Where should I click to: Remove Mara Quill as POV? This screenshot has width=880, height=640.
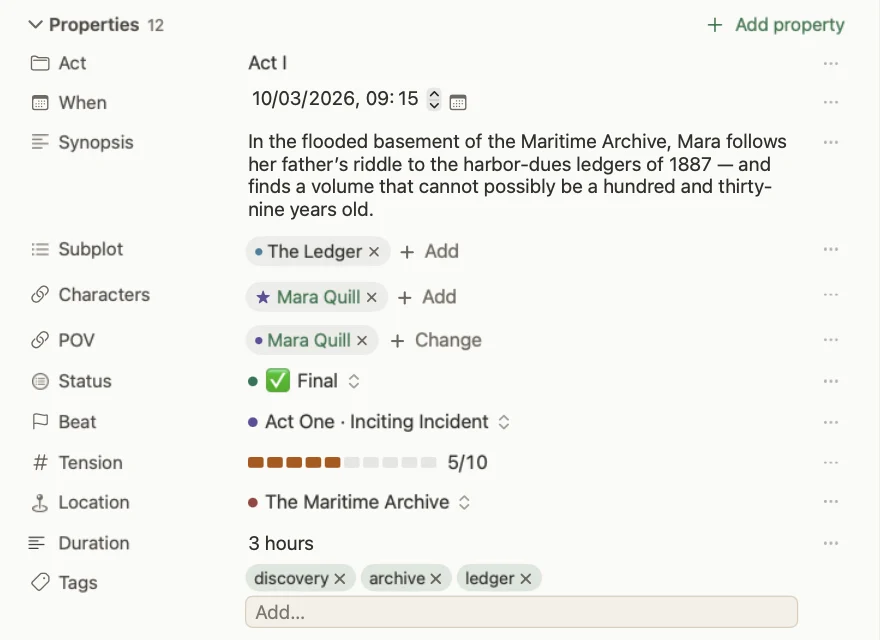click(362, 340)
